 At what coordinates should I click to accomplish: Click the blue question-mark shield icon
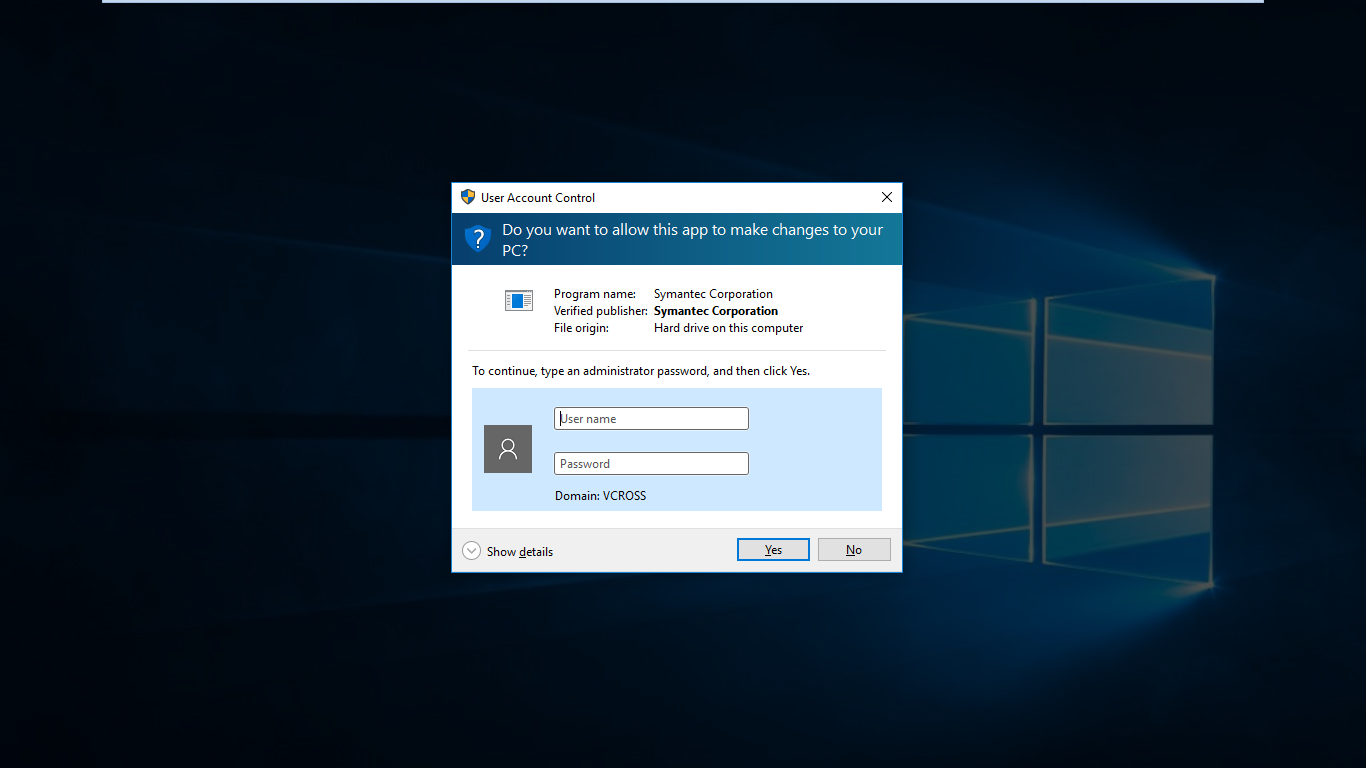pos(478,239)
